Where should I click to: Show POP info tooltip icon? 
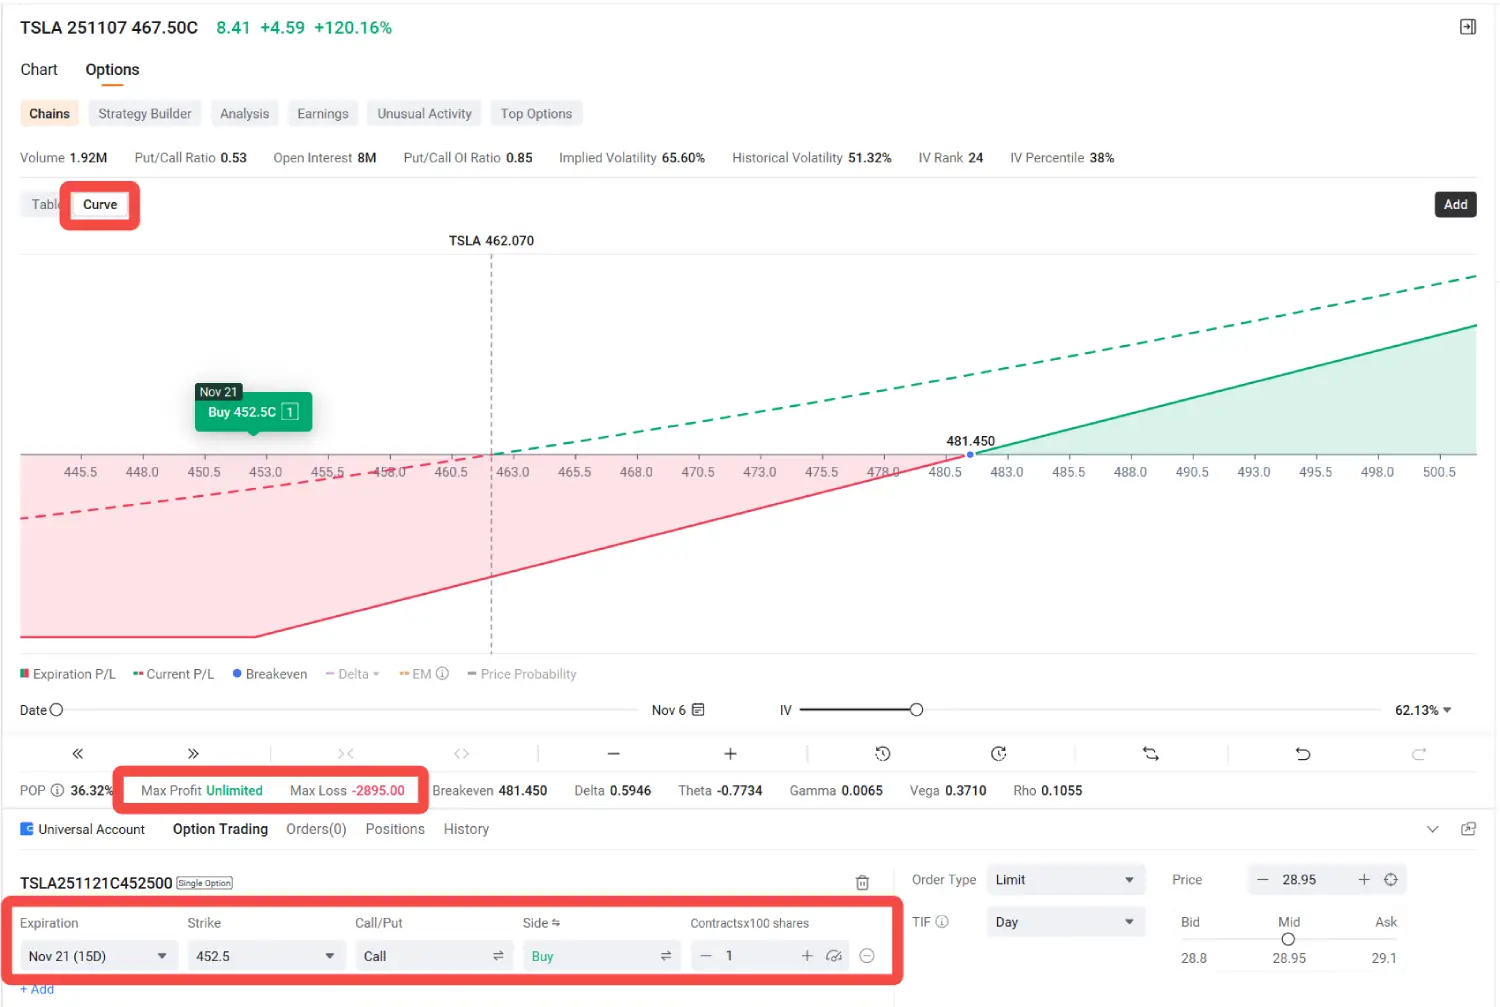[57, 790]
